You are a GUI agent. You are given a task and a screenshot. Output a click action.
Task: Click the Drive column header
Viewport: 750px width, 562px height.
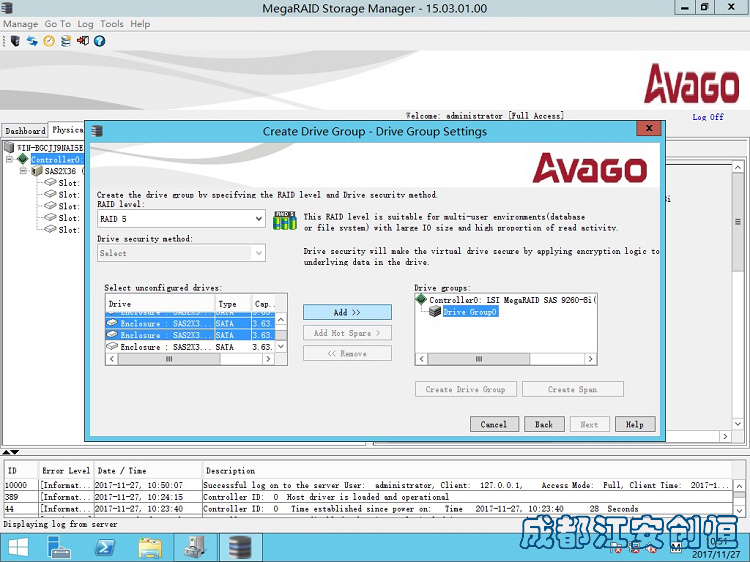160,304
